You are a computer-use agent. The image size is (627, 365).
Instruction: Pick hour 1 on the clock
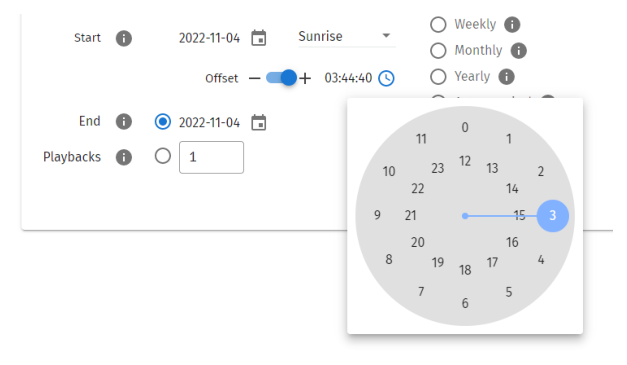509,139
